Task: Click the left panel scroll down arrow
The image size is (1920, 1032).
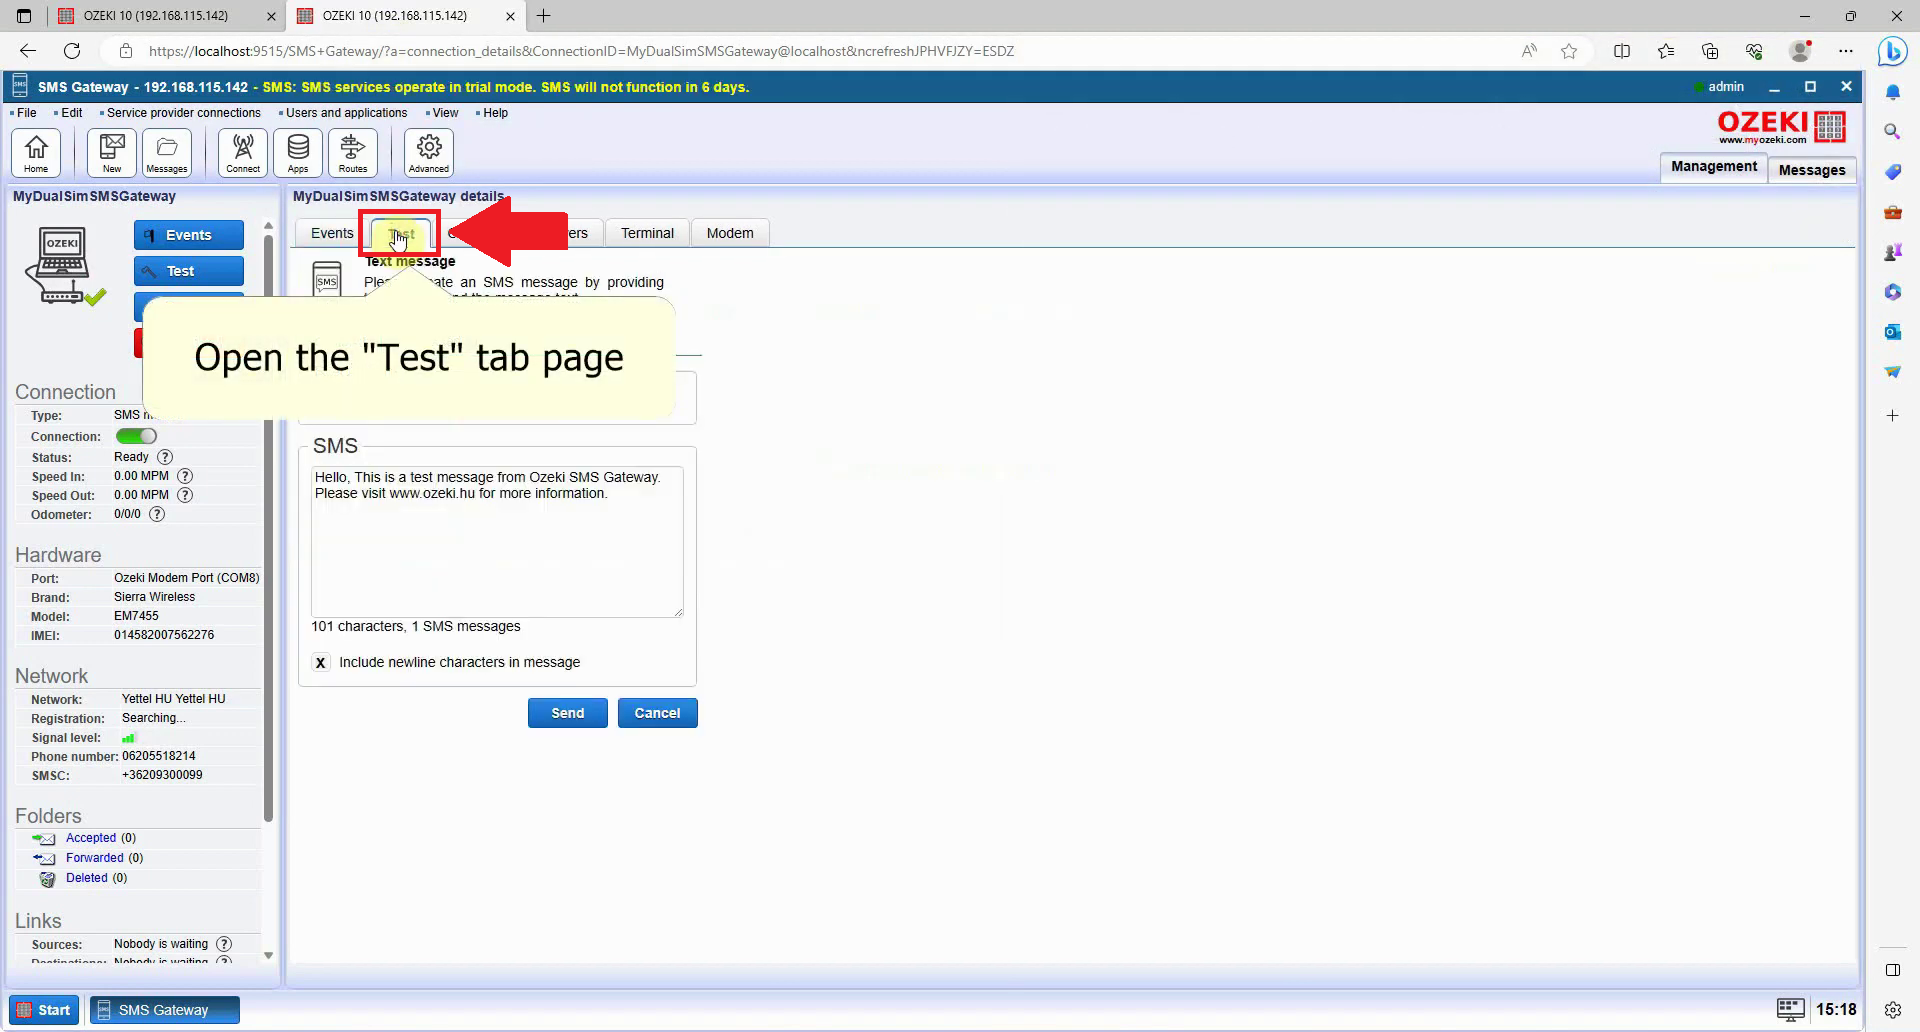Action: [268, 956]
